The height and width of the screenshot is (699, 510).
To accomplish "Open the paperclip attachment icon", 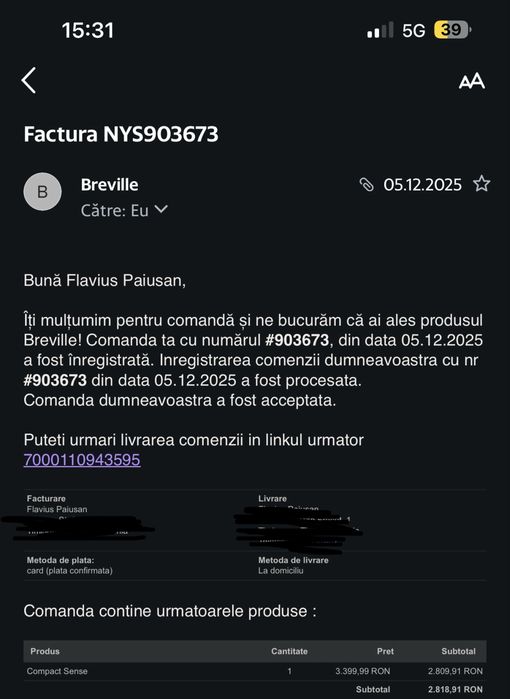I will tap(366, 184).
